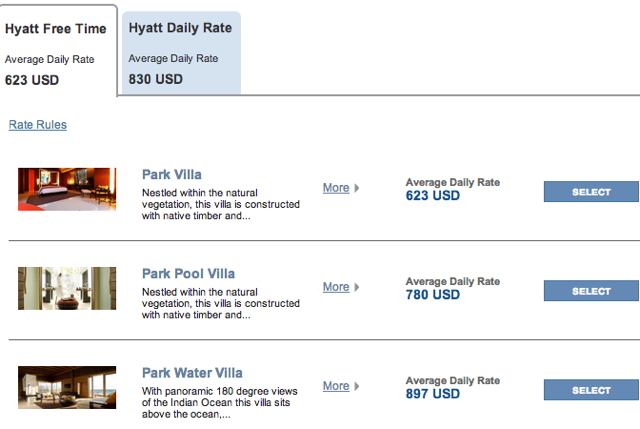Open the Park Pool Villa title link
This screenshot has width=640, height=429.
tap(189, 274)
